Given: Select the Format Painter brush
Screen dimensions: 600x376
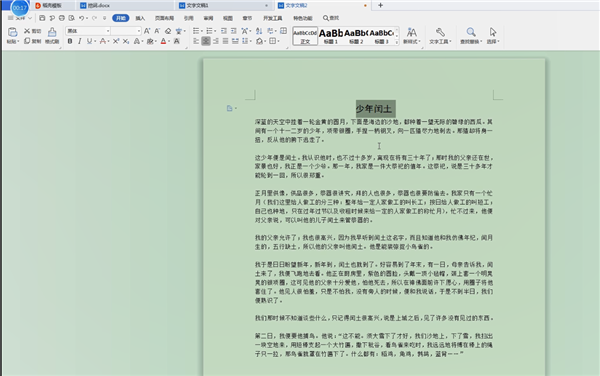Looking at the screenshot, I should point(52,32).
